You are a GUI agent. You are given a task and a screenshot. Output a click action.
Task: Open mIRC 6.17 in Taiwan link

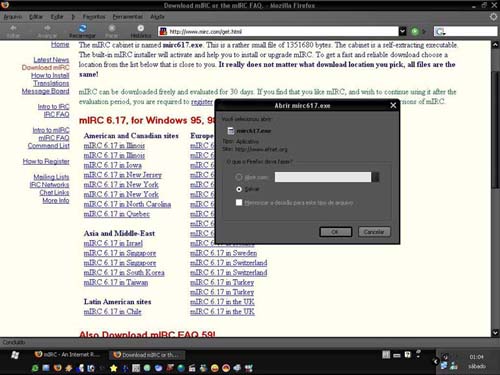(116, 282)
